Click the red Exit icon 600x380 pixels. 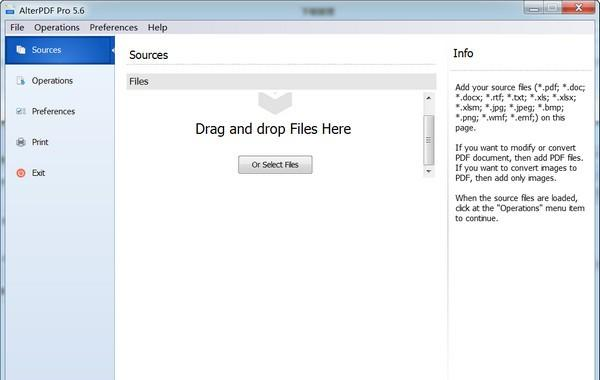(21, 173)
